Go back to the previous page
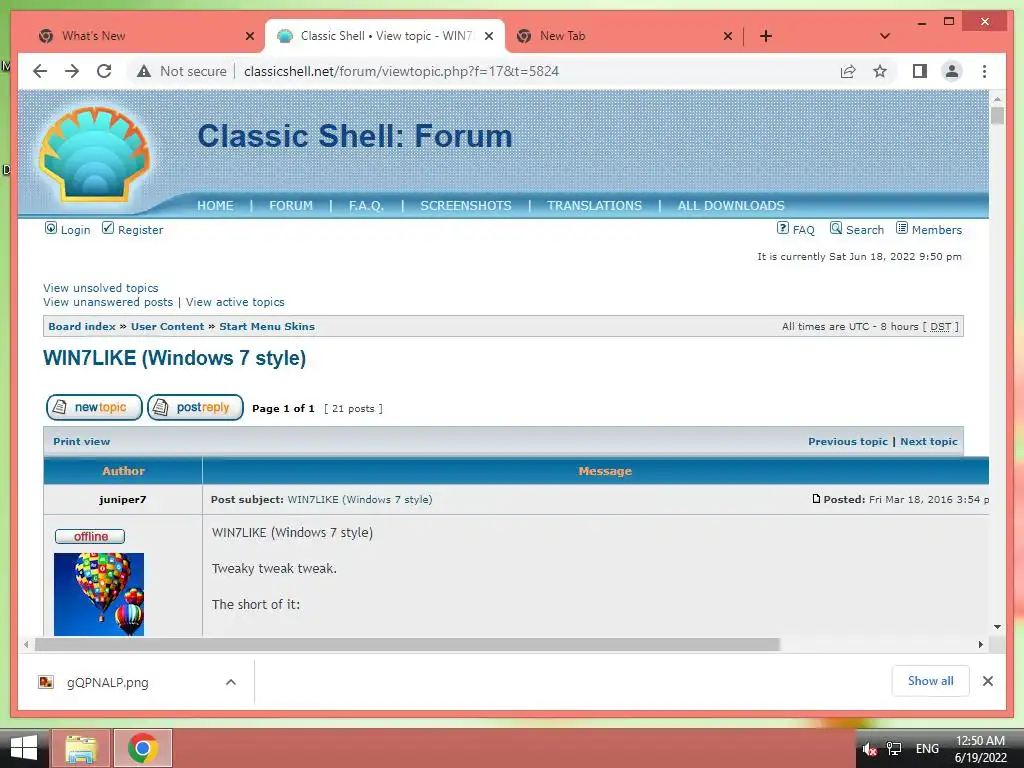Screen dimensions: 1024x768 tap(40, 71)
